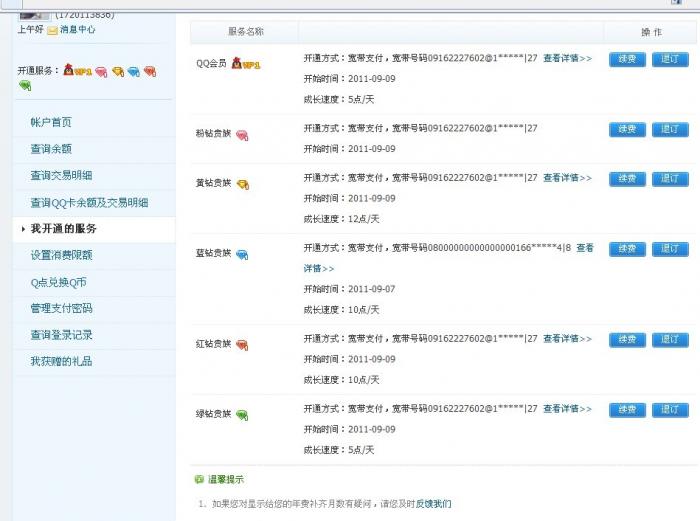The width and height of the screenshot is (700, 521).
Task: Open 查询登录记录 in sidebar
Action: (x=61, y=335)
